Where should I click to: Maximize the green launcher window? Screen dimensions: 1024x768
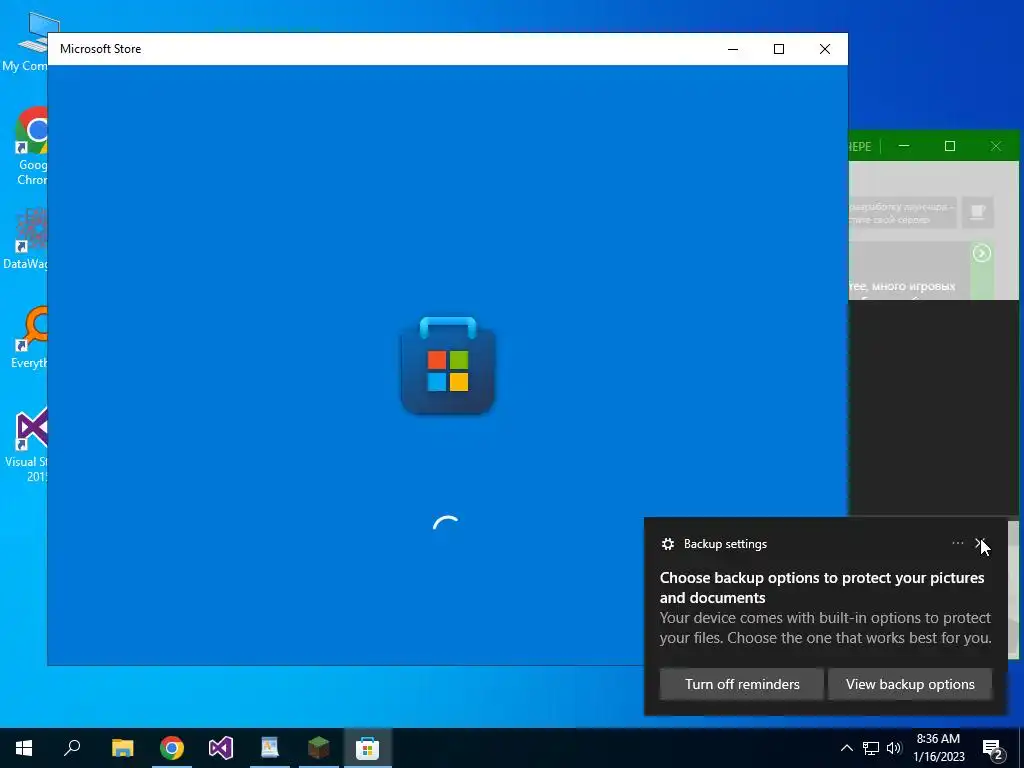950,146
